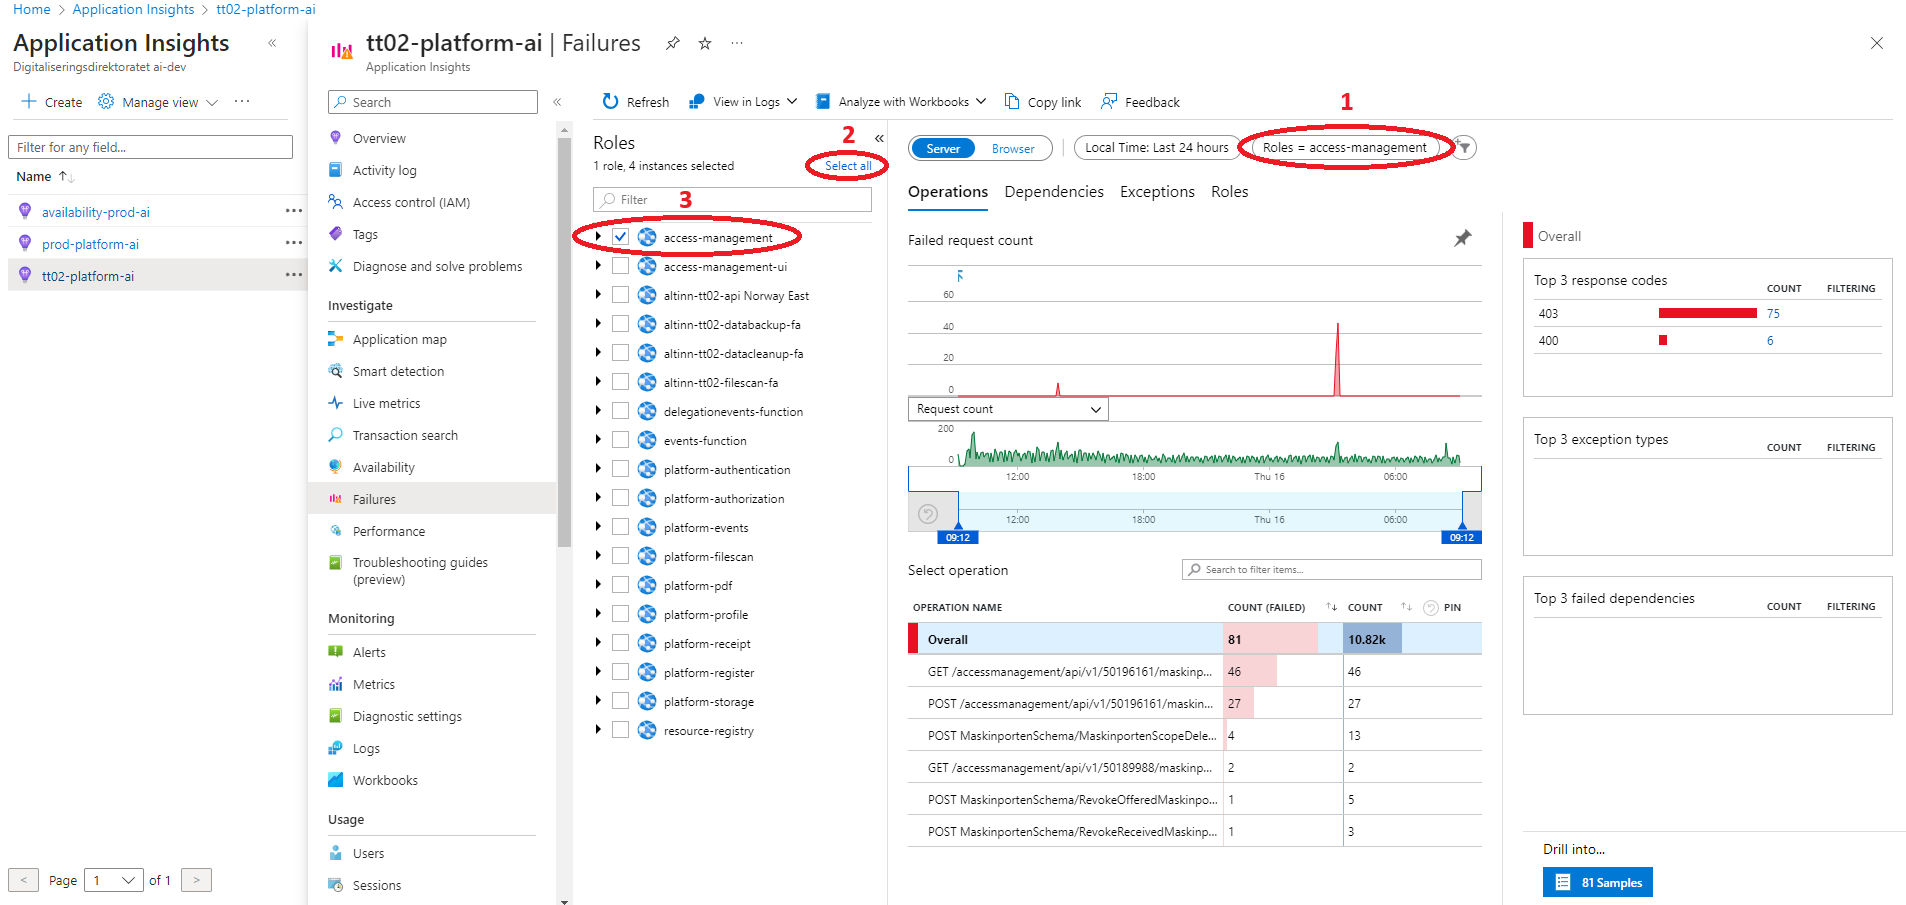Check the access-management-ui role
This screenshot has width=1906, height=905.
point(621,266)
